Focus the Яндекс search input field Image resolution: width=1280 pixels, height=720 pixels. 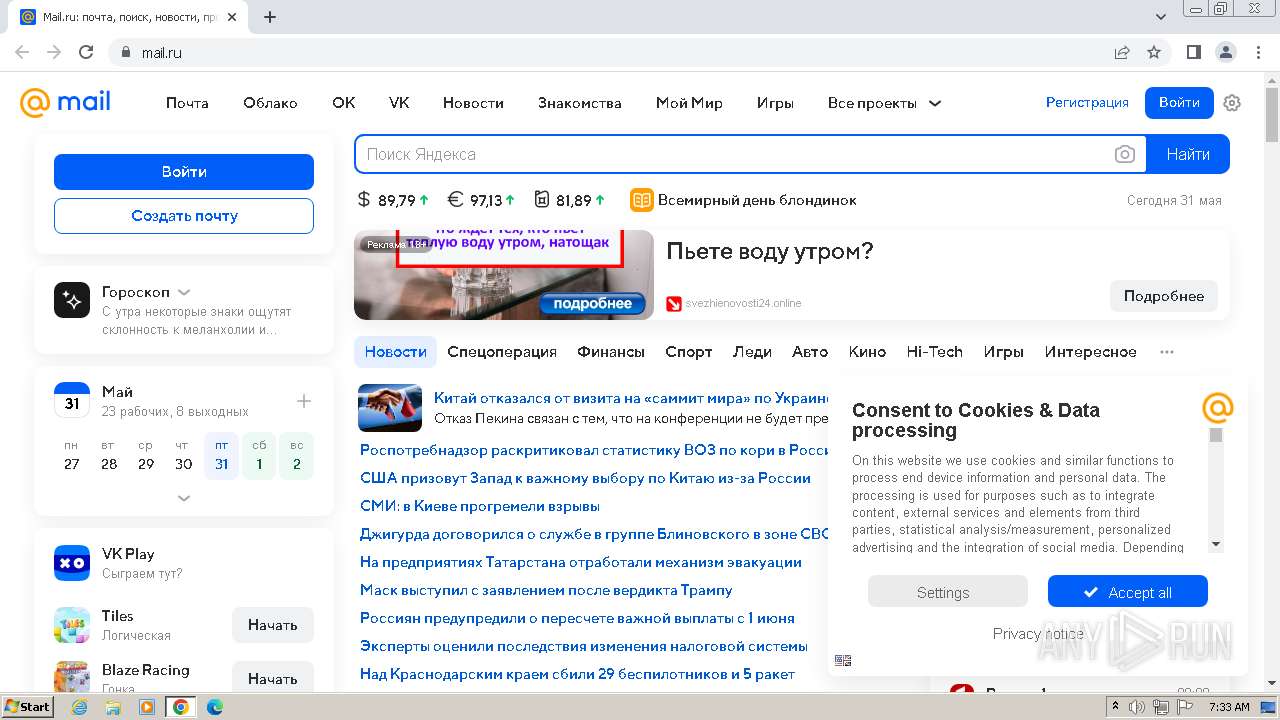(x=735, y=154)
